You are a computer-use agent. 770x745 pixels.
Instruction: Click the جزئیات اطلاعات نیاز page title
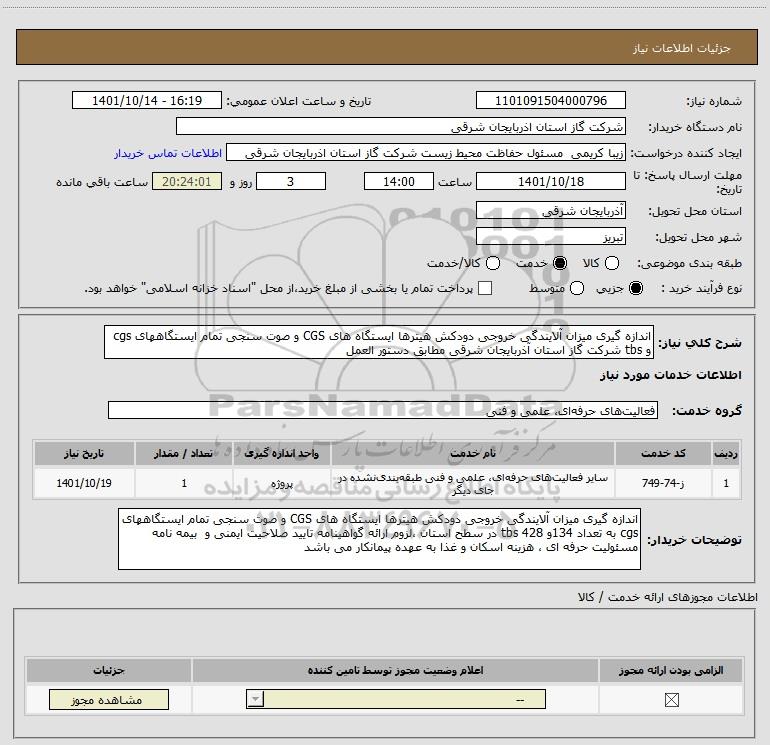pos(681,48)
